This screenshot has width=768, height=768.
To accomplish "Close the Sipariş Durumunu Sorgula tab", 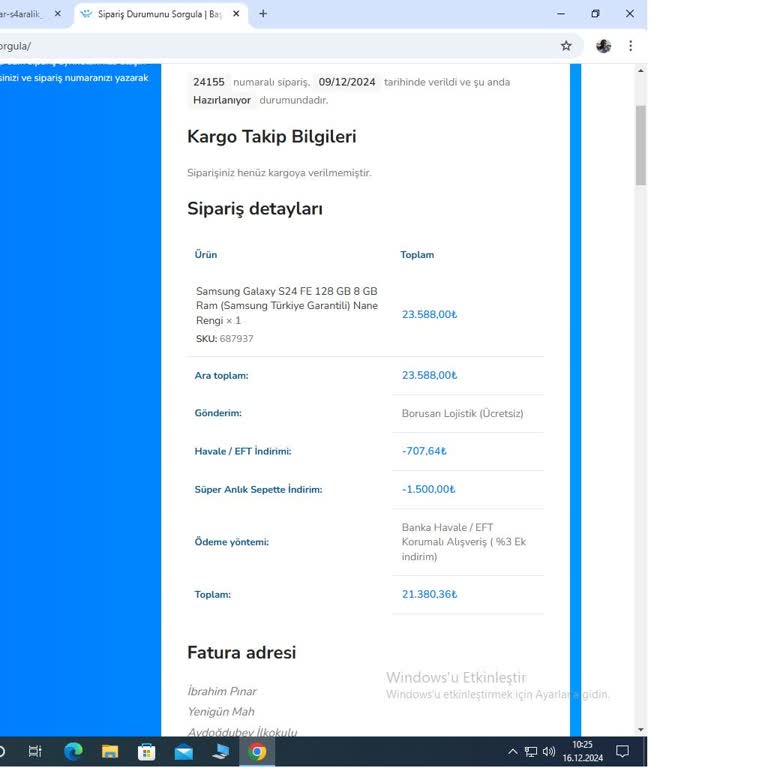I will (x=236, y=14).
